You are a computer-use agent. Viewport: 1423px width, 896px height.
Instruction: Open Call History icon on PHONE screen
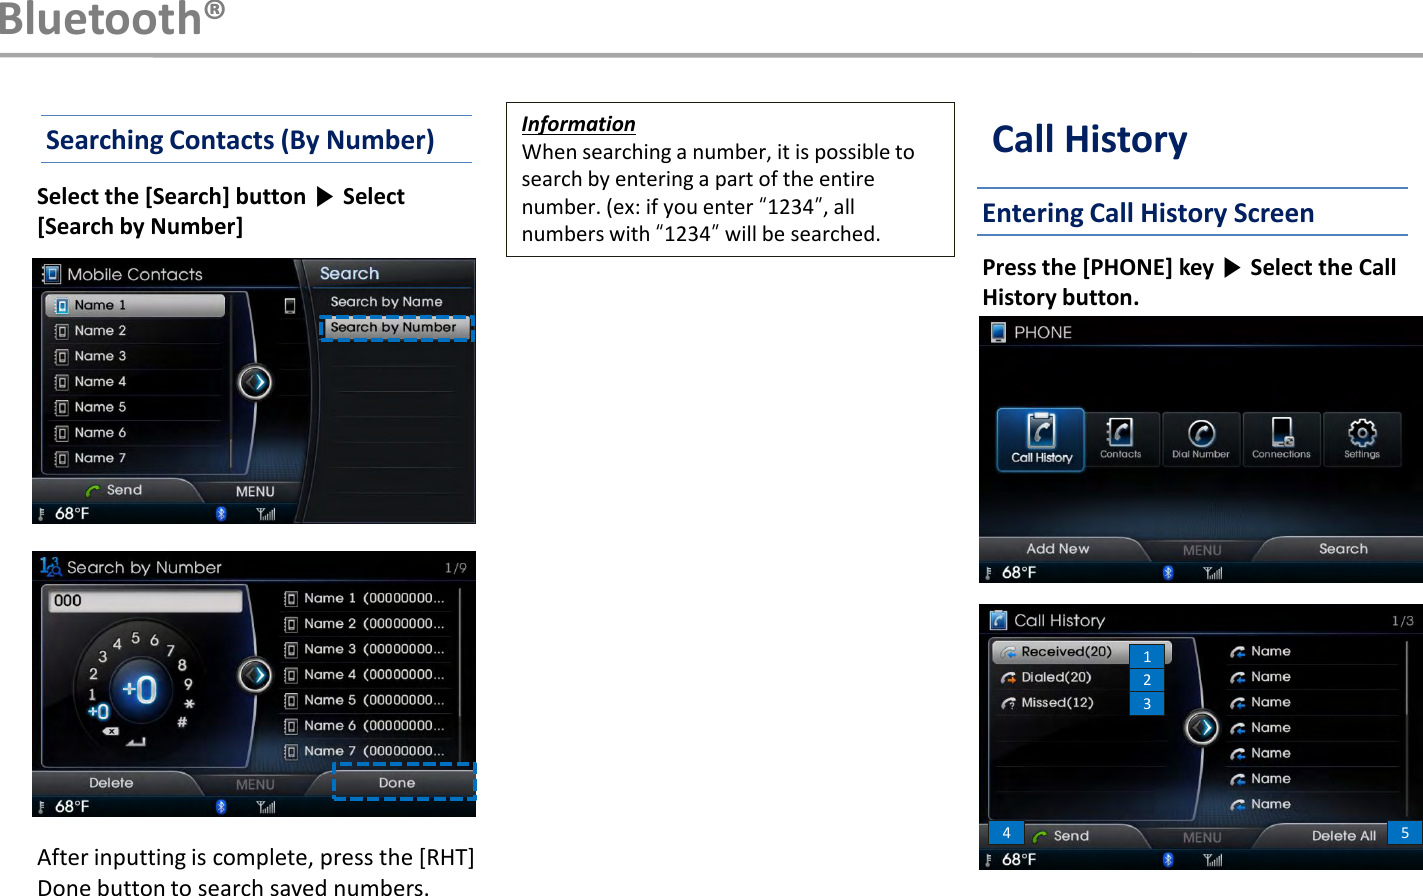(1041, 439)
